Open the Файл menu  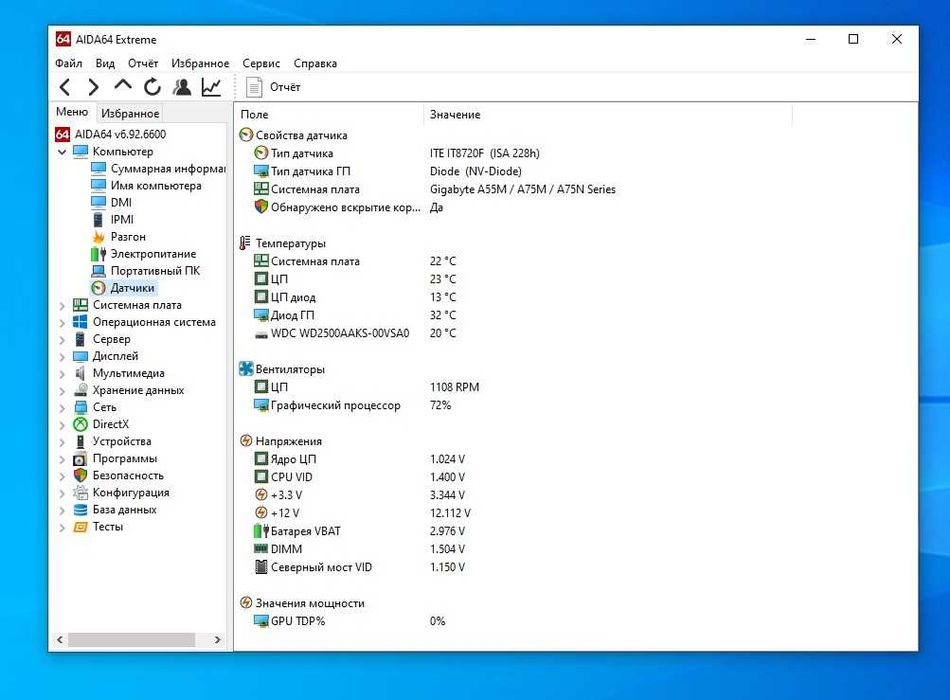coord(68,63)
